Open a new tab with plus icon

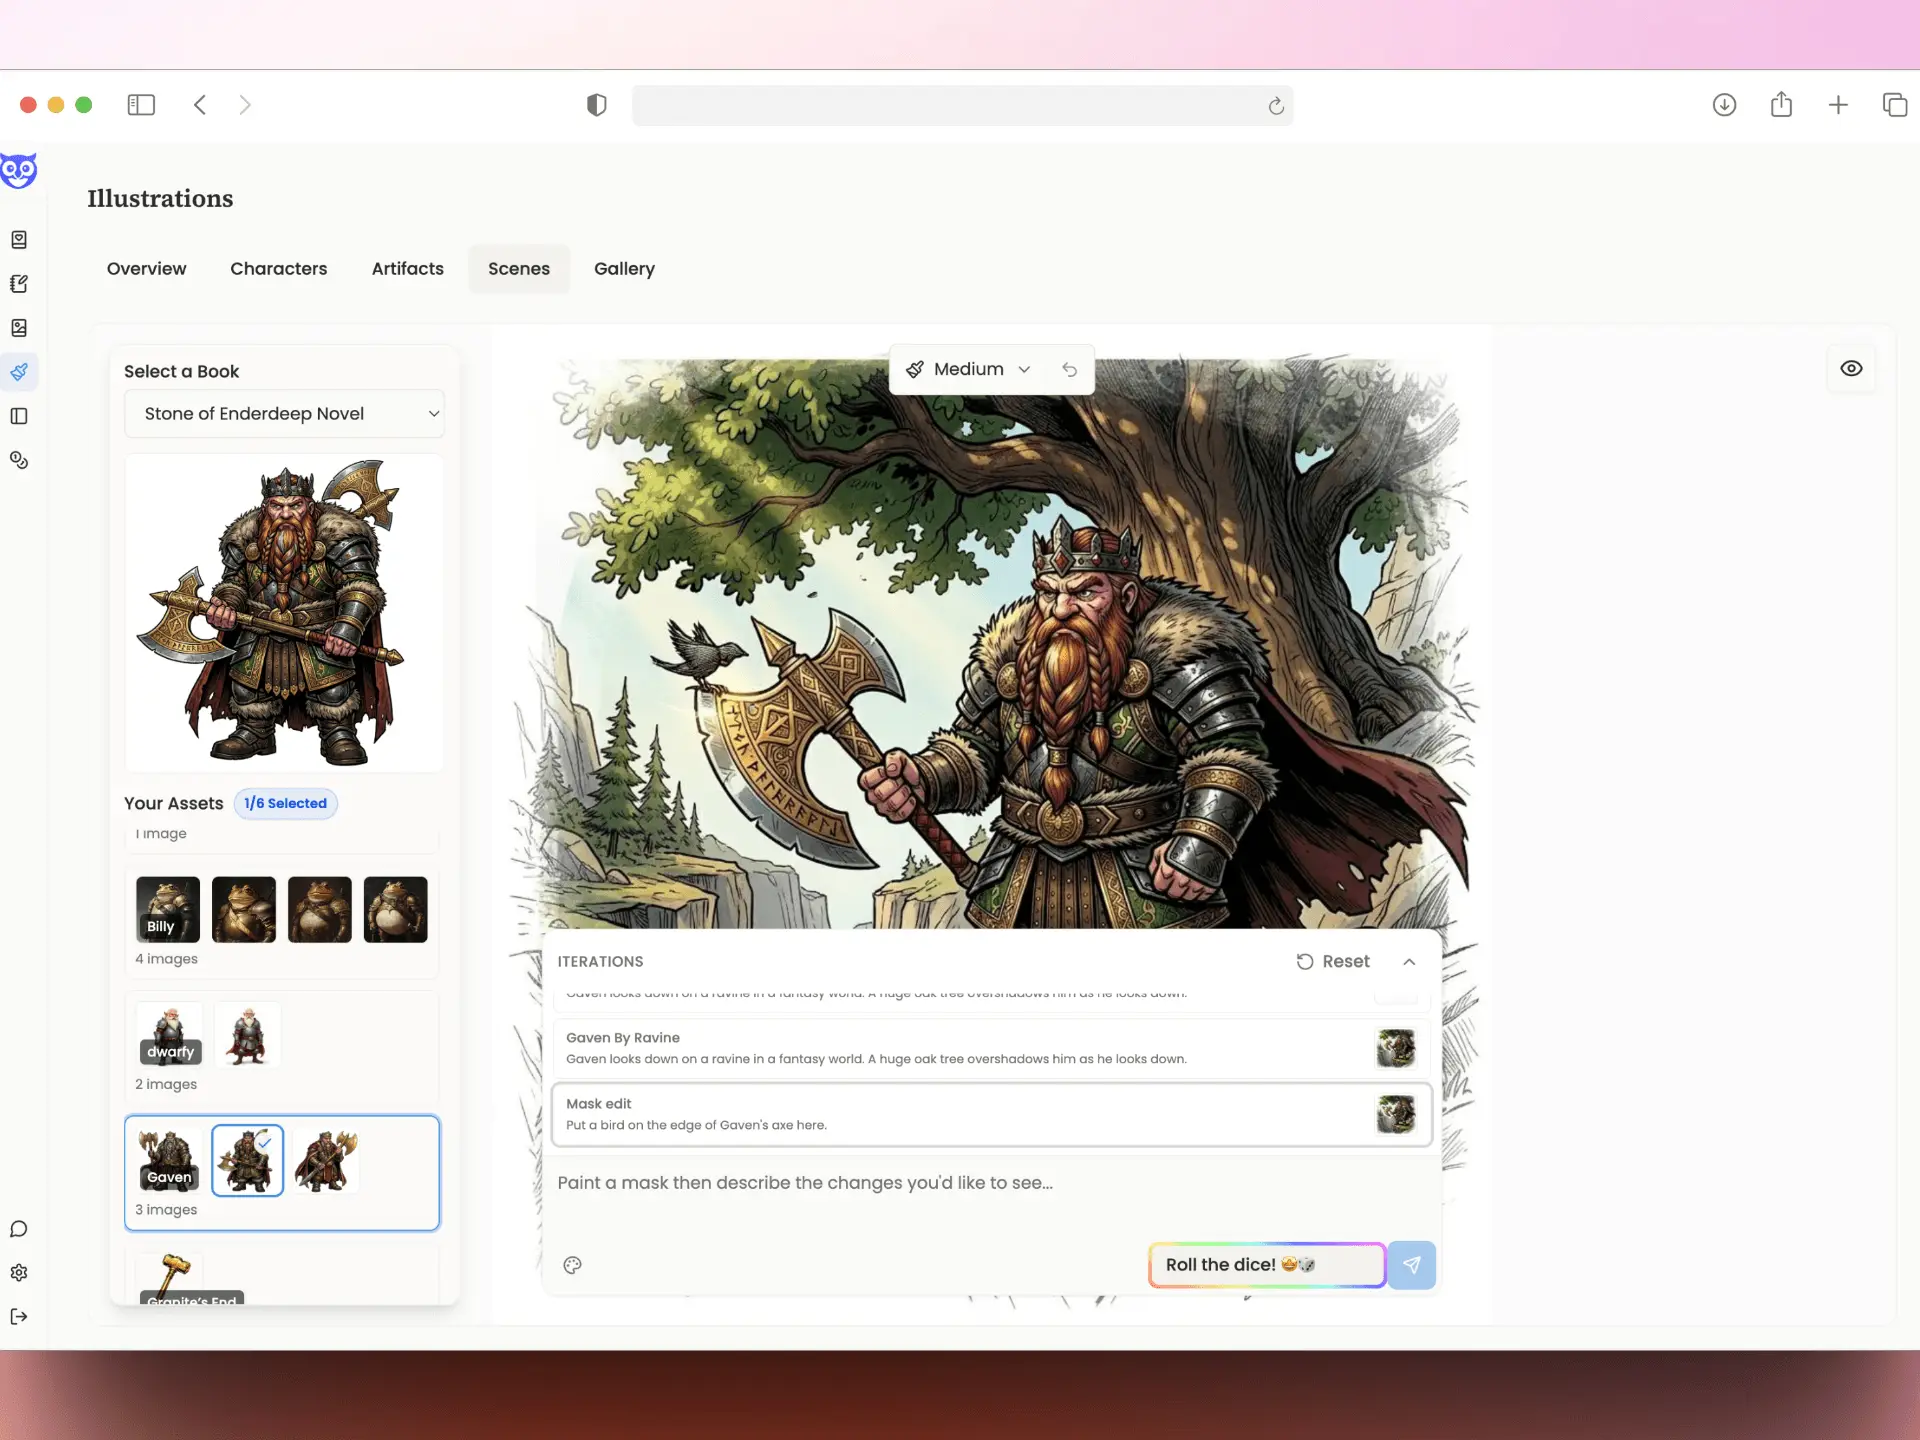click(1838, 105)
